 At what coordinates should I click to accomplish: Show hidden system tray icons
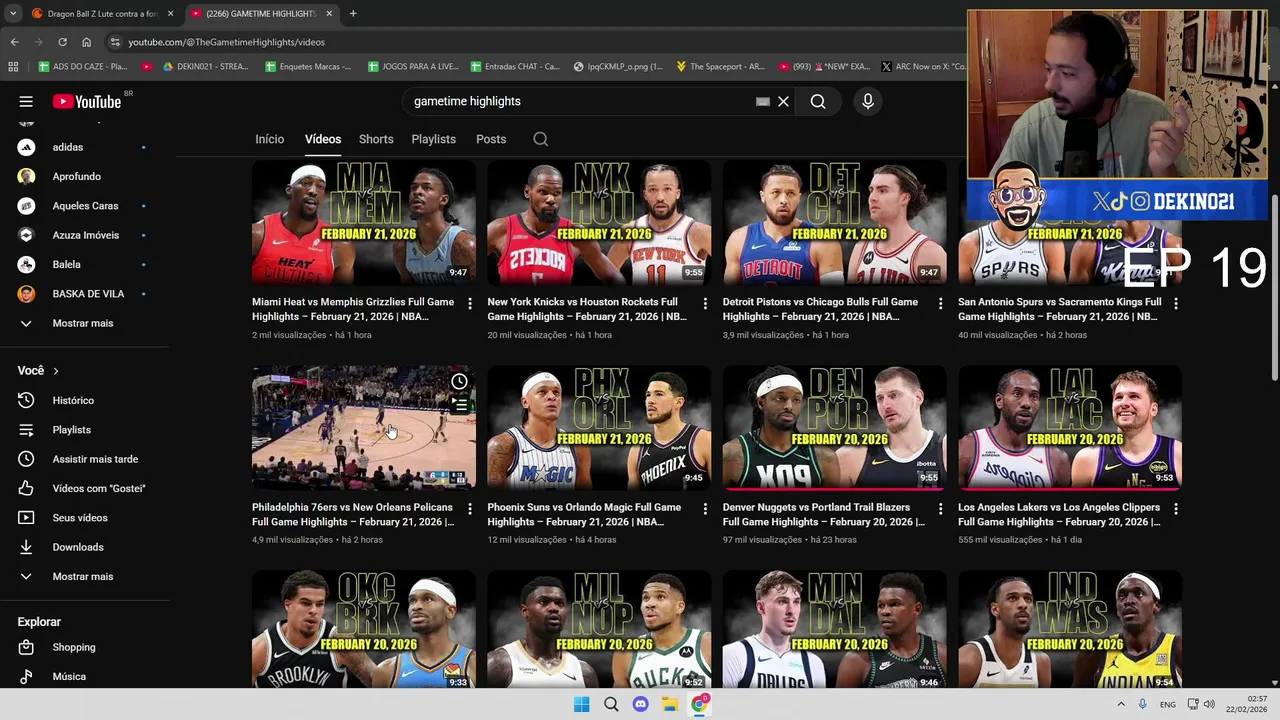click(x=1120, y=704)
